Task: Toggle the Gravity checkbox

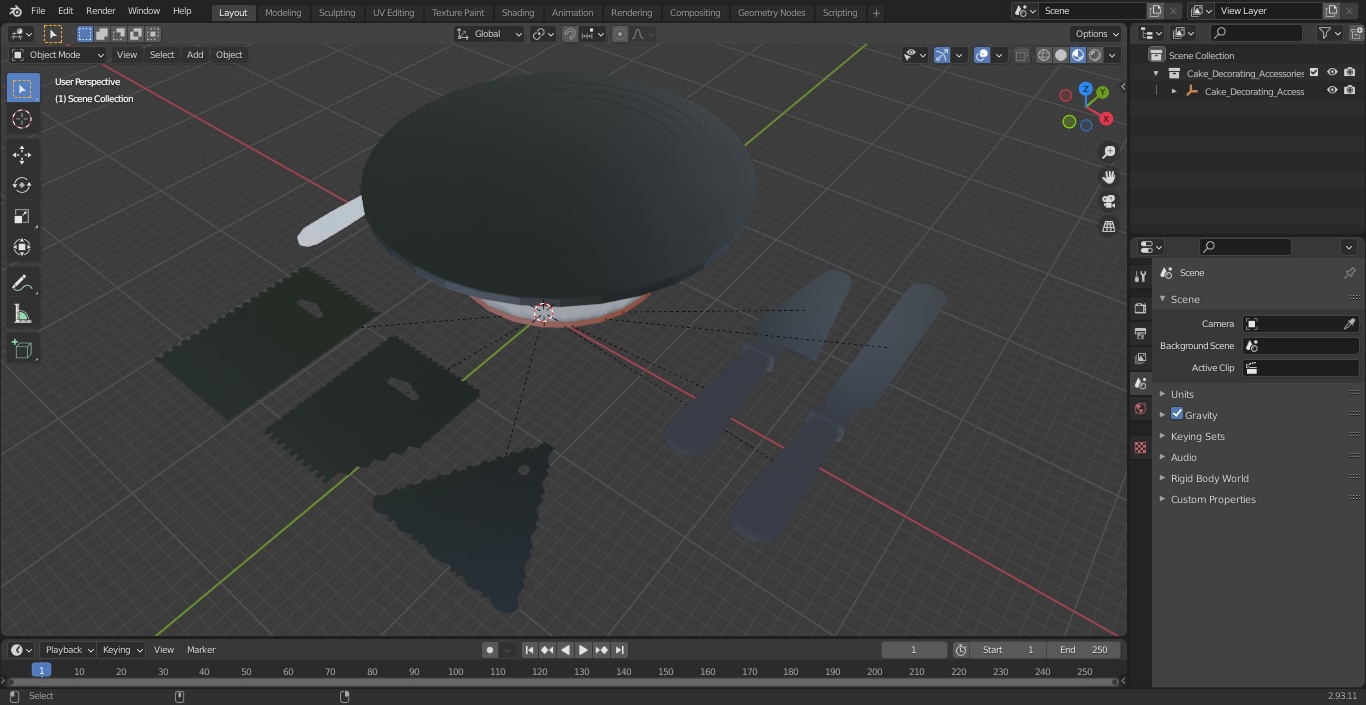Action: tap(1177, 414)
